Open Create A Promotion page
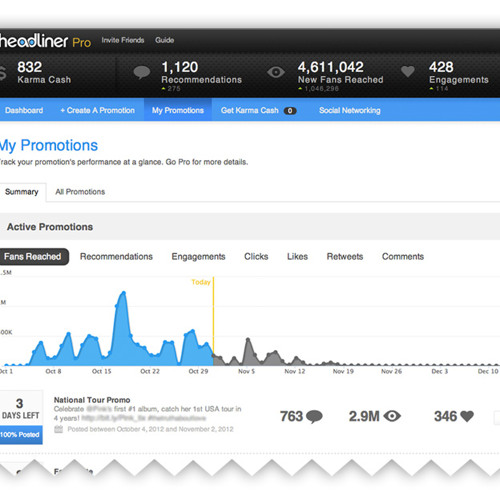The height and width of the screenshot is (500, 500). click(x=97, y=110)
